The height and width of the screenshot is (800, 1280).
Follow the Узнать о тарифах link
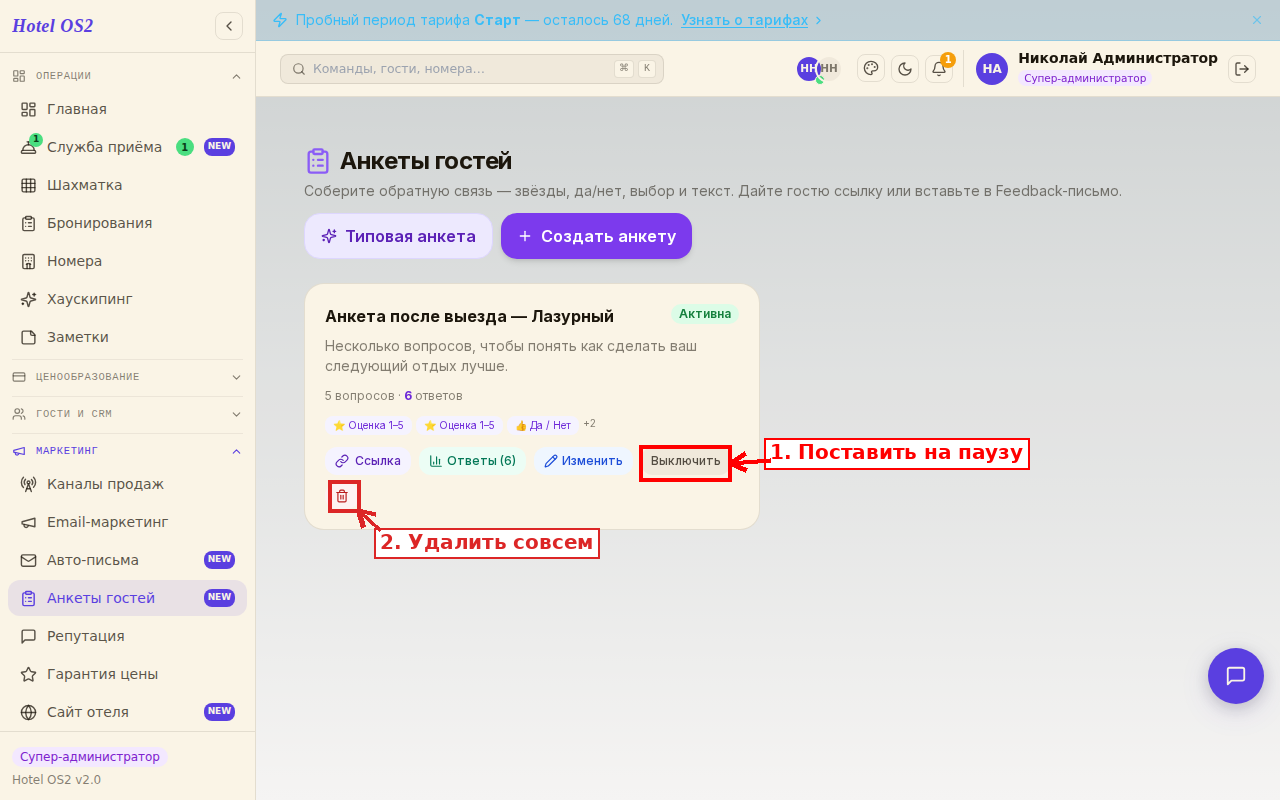click(x=745, y=20)
